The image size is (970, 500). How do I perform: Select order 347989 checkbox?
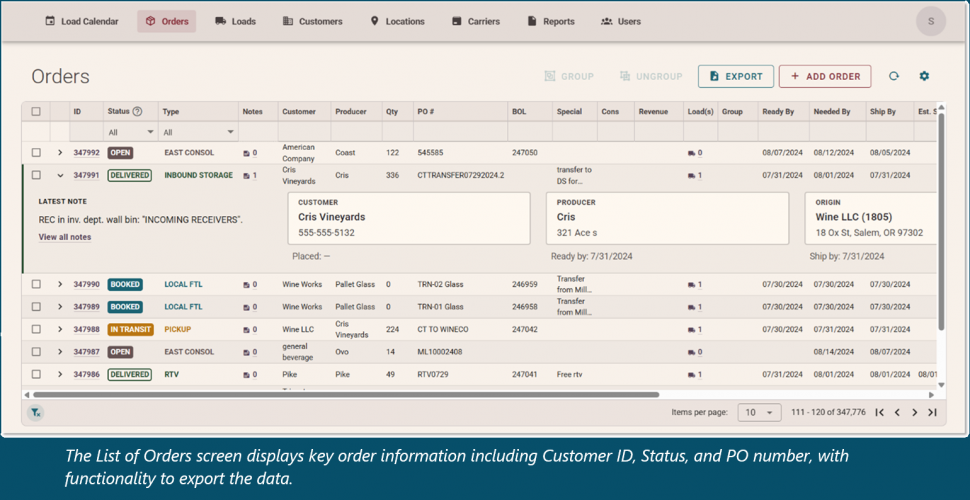point(36,306)
